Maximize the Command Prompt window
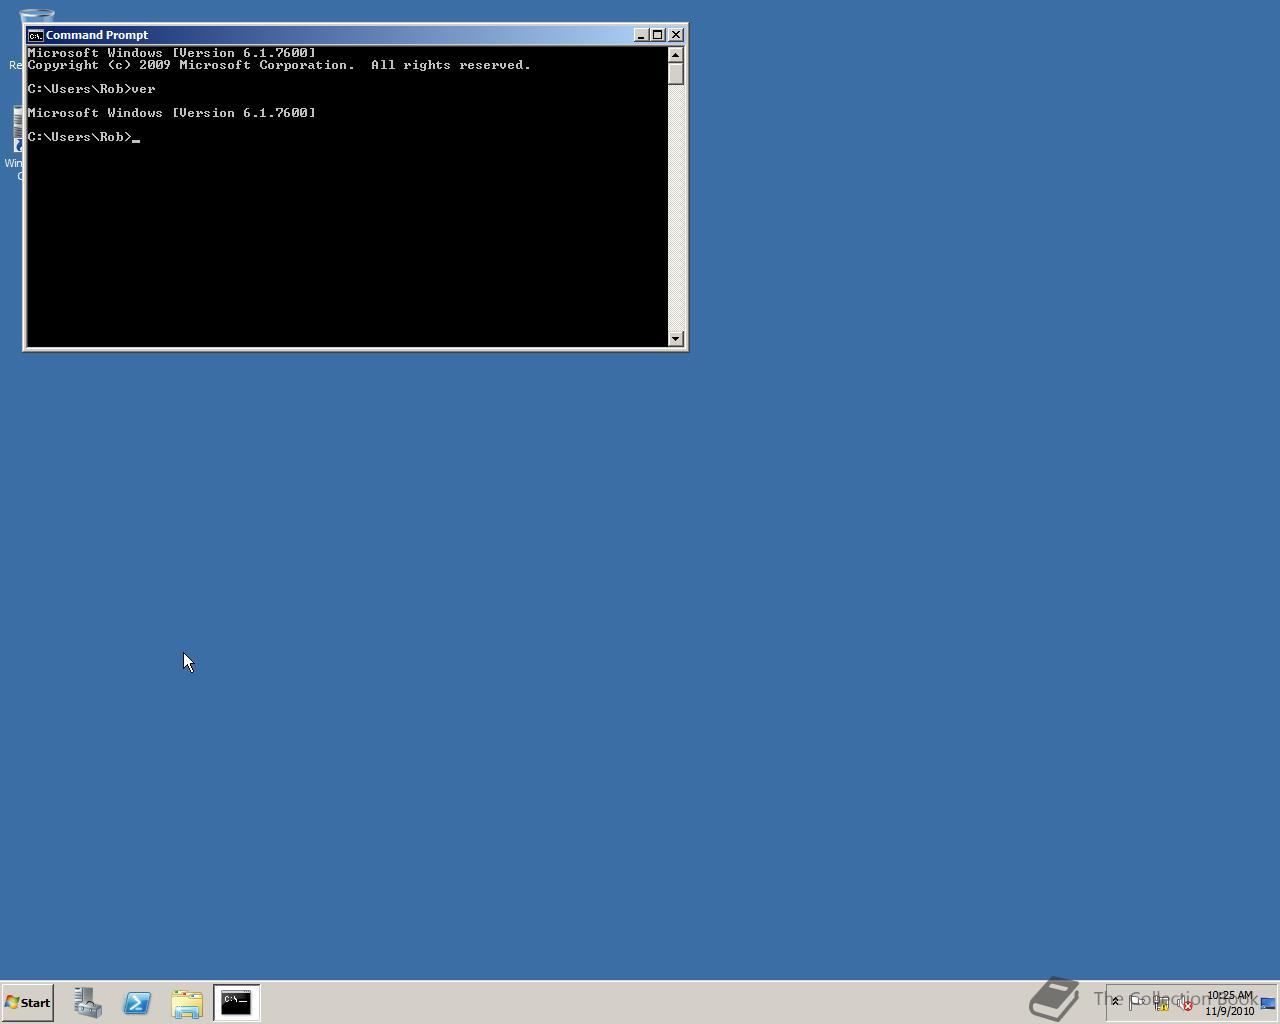 pos(657,35)
